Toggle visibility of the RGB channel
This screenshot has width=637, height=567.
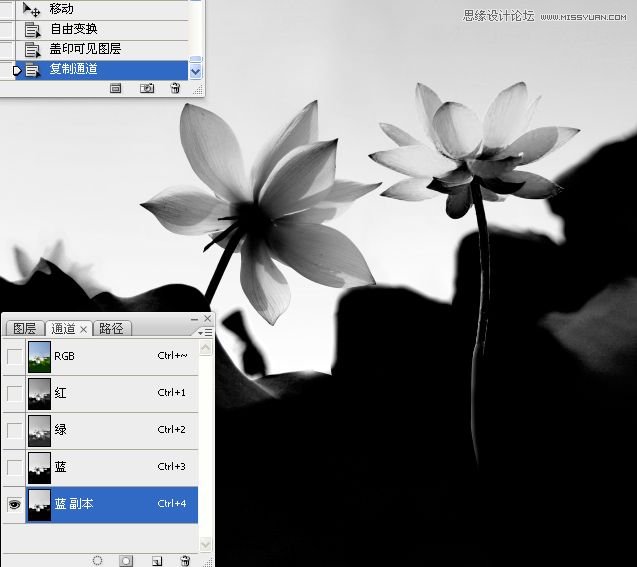pyautogui.click(x=15, y=357)
